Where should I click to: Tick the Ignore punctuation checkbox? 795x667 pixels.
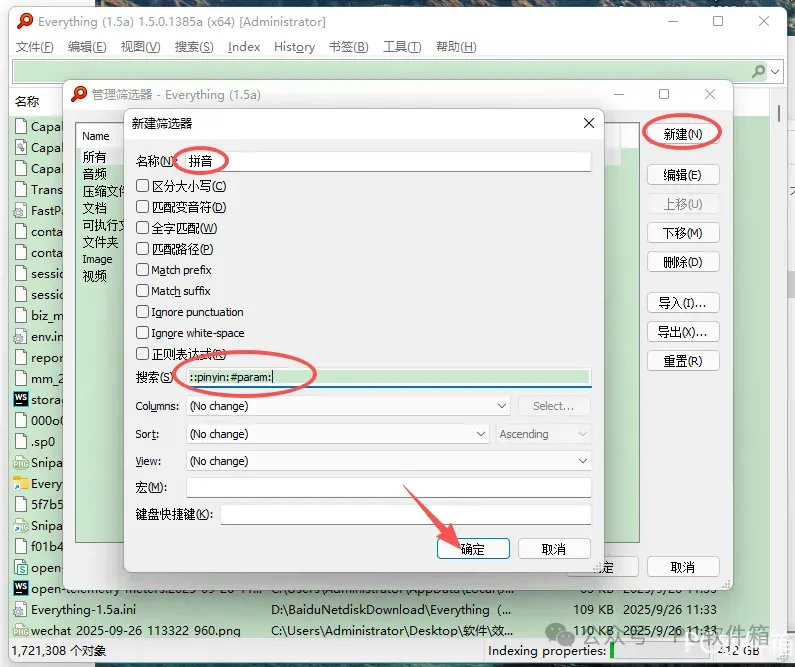[x=142, y=312]
